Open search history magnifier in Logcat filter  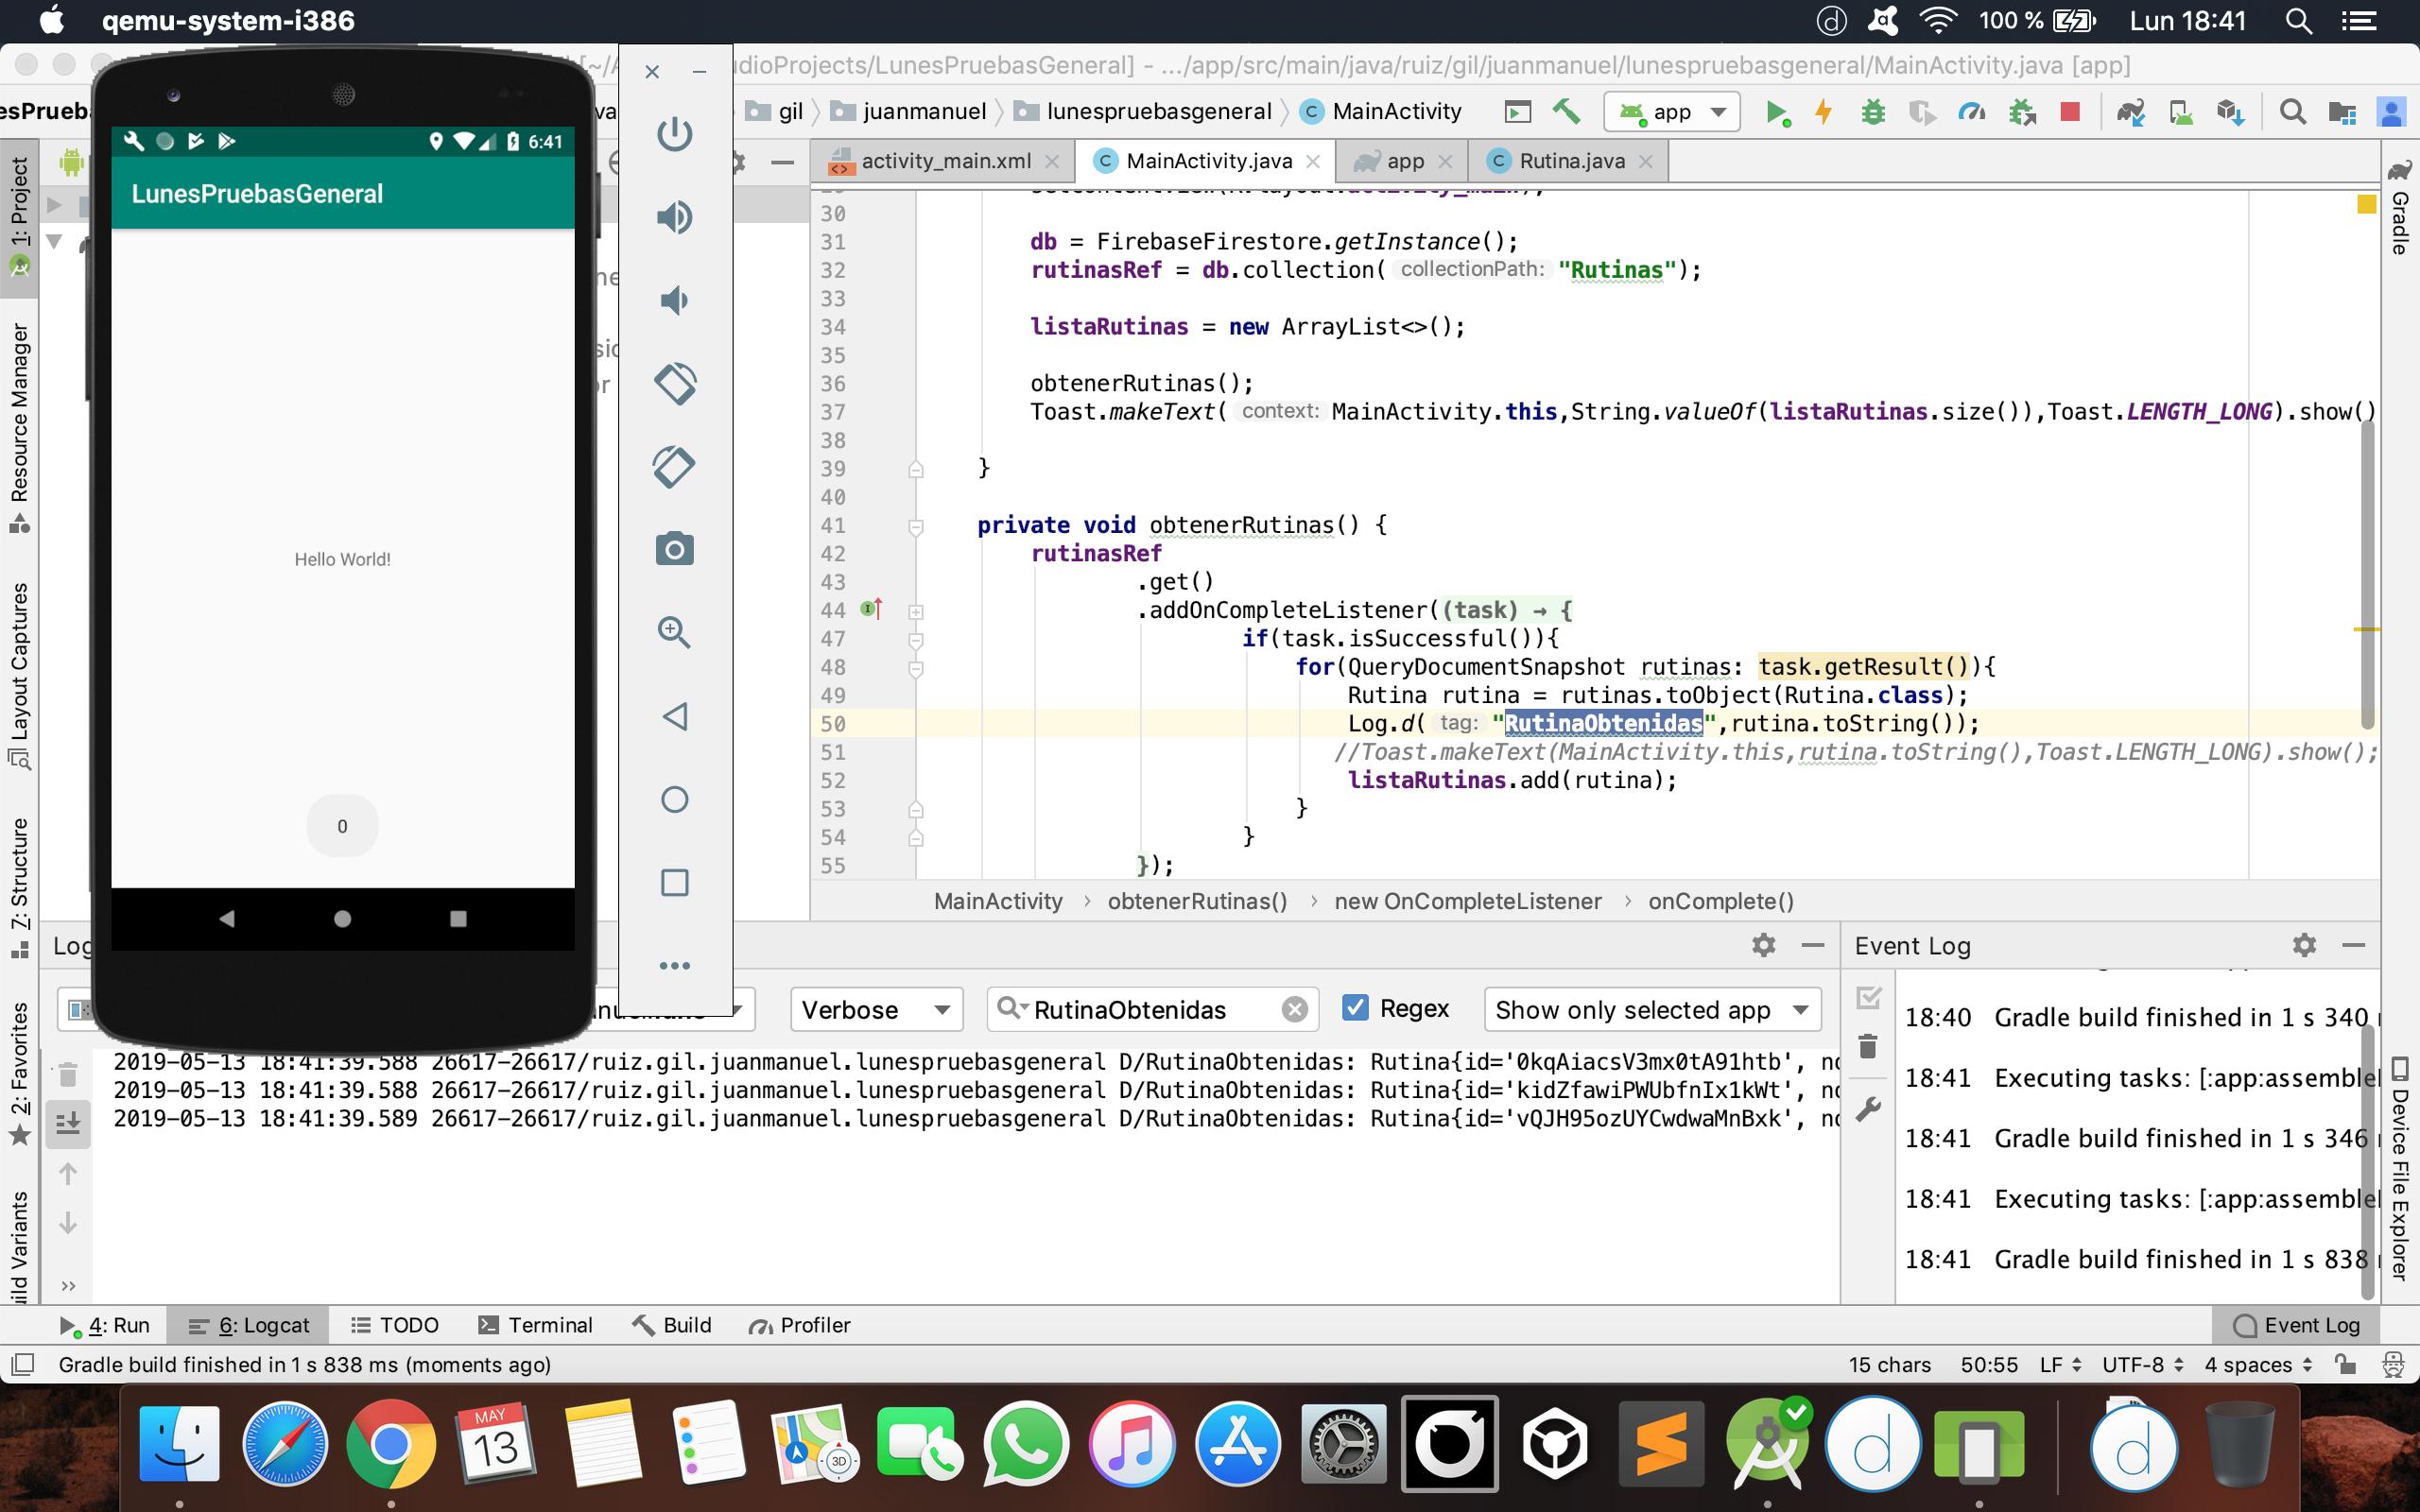coord(1012,1009)
